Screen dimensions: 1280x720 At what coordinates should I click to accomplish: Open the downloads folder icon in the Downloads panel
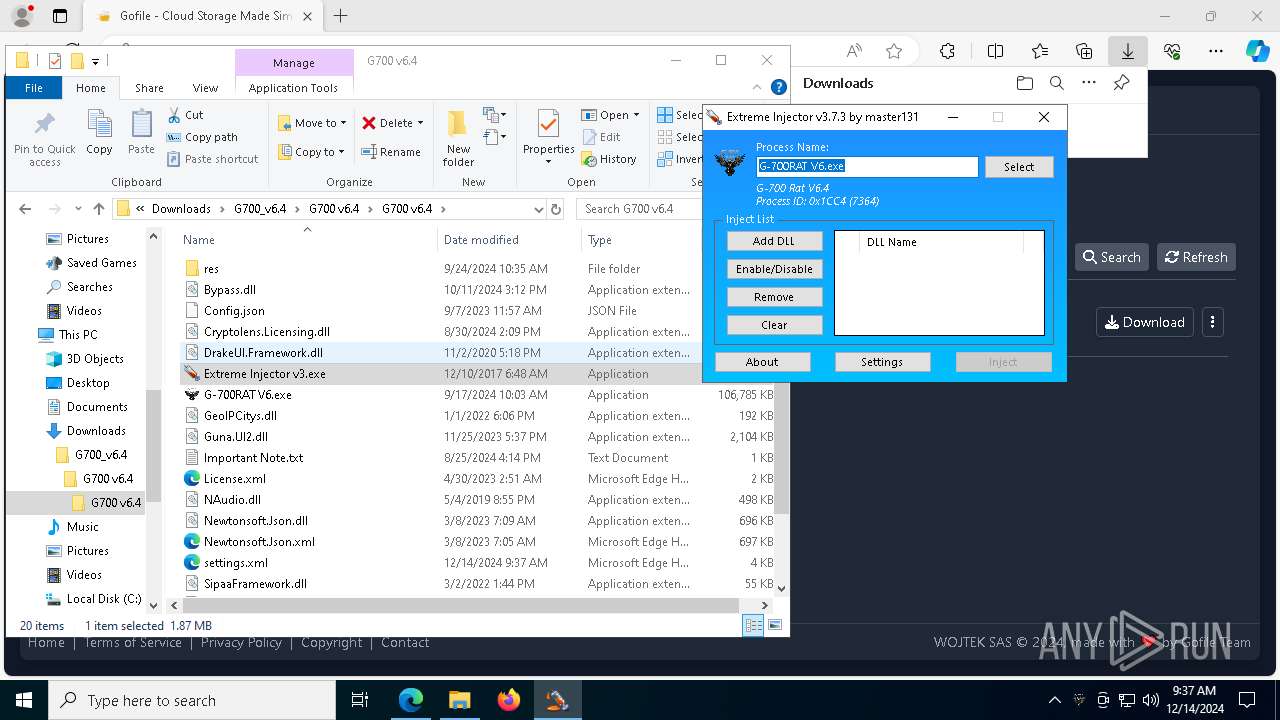(x=1024, y=83)
